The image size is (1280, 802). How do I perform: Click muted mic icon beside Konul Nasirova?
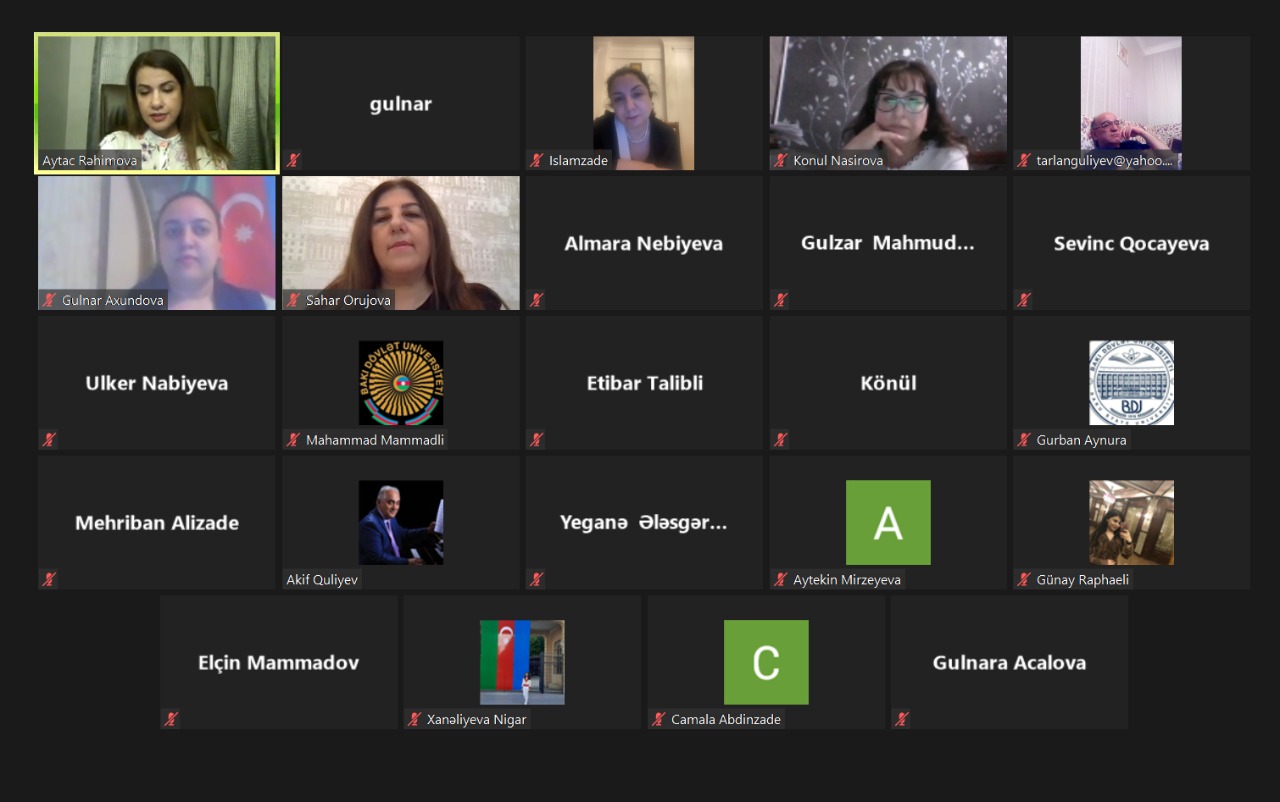(781, 160)
